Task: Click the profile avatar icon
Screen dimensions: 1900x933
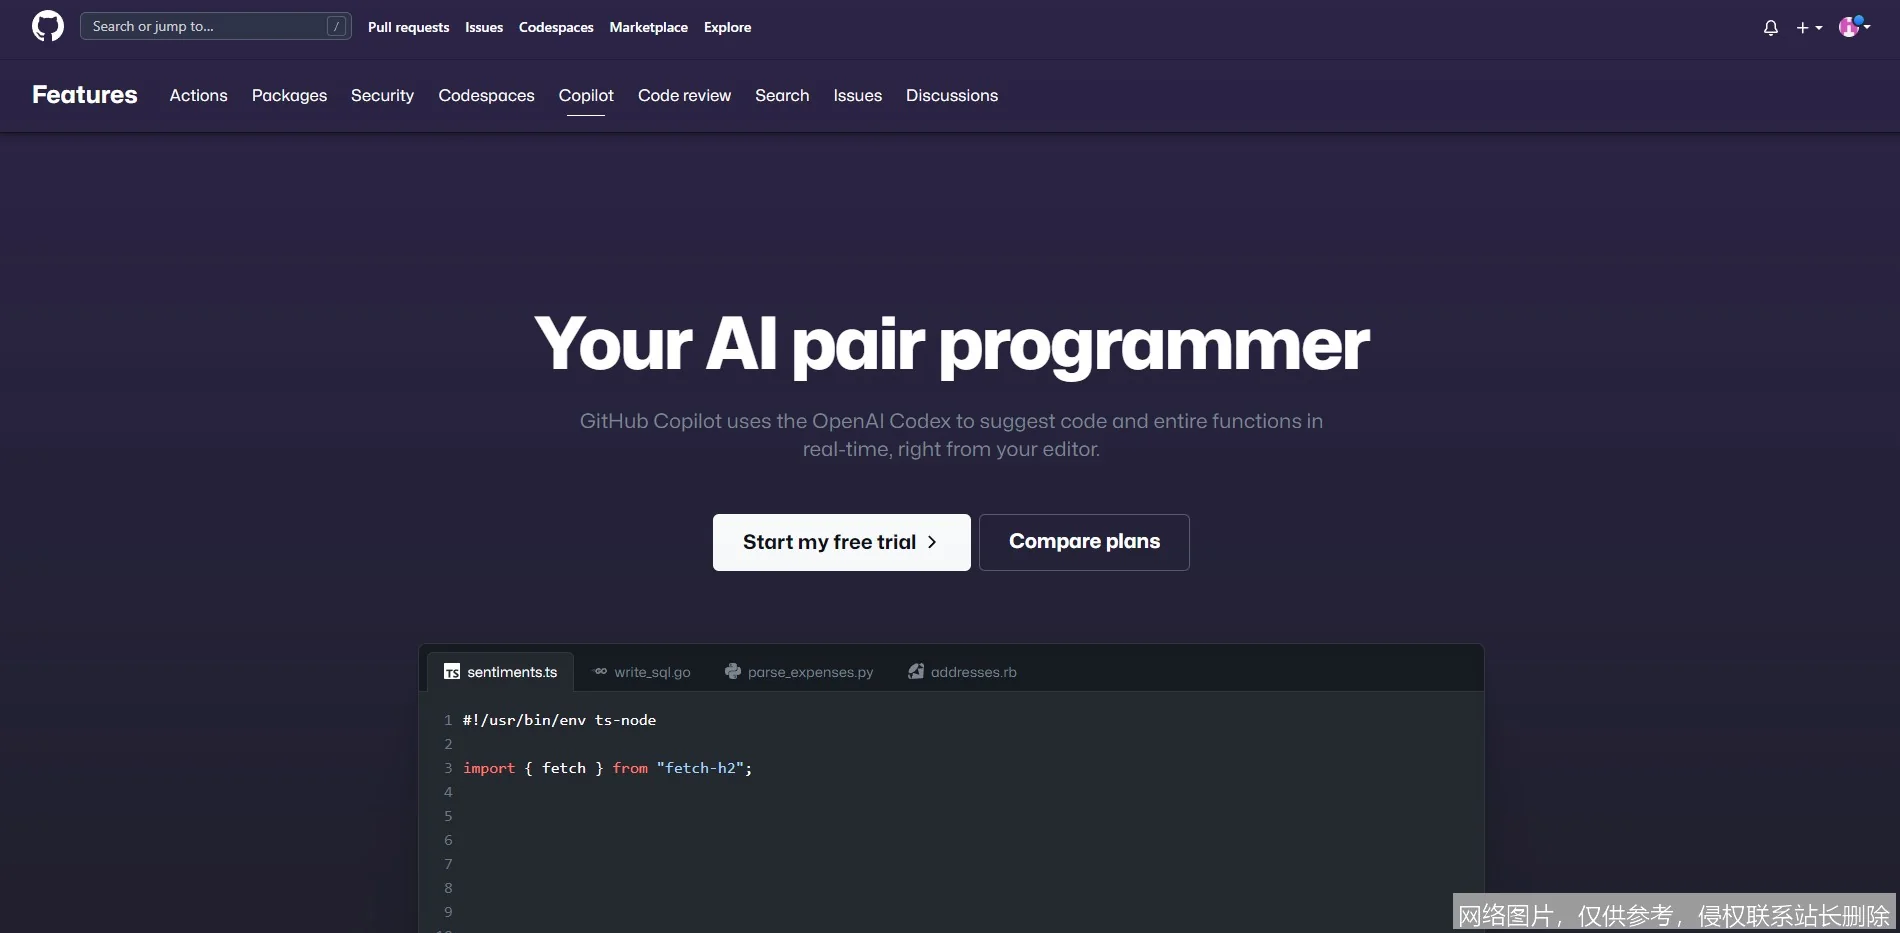Action: pyautogui.click(x=1851, y=26)
